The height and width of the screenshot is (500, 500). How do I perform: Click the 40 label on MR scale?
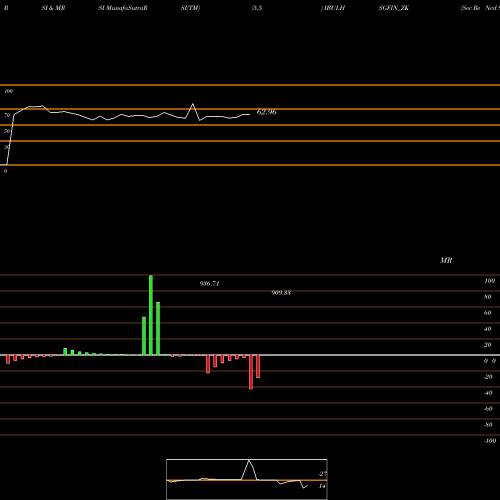487,329
